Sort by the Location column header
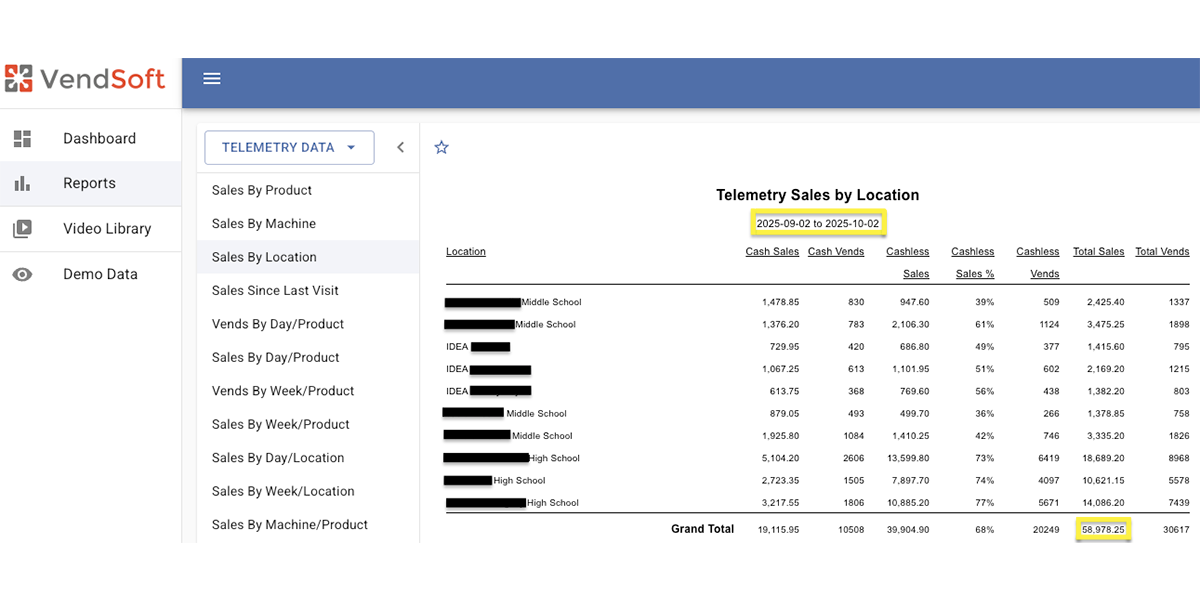The width and height of the screenshot is (1200, 601). pyautogui.click(x=466, y=252)
